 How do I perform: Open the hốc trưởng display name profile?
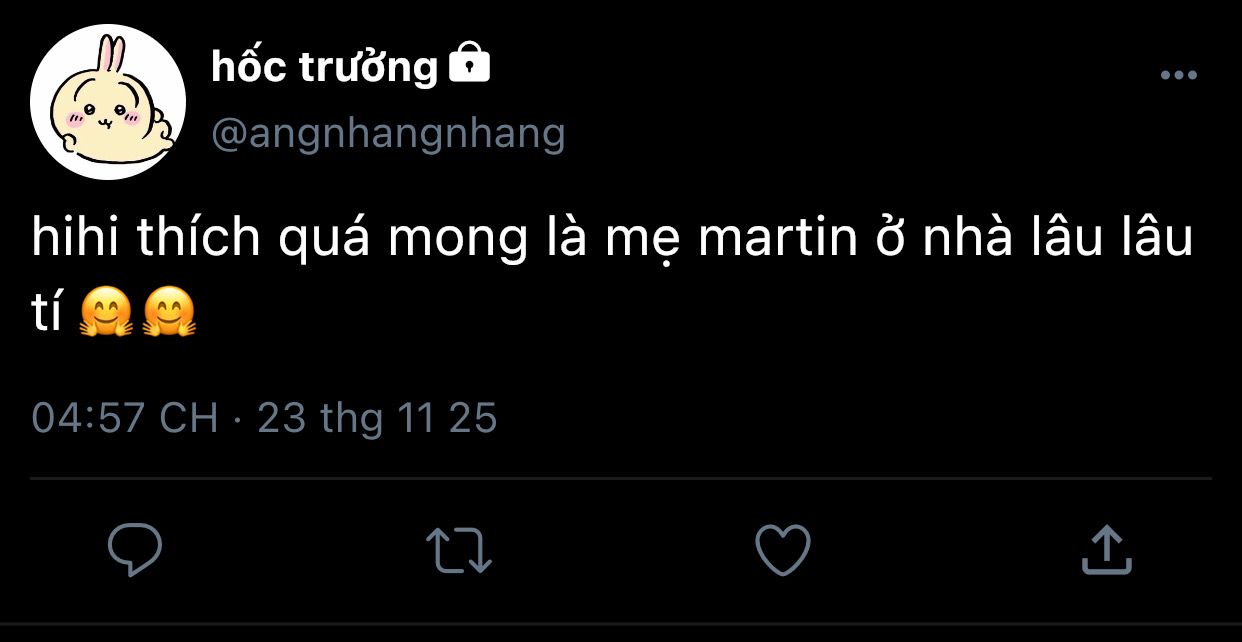click(325, 67)
